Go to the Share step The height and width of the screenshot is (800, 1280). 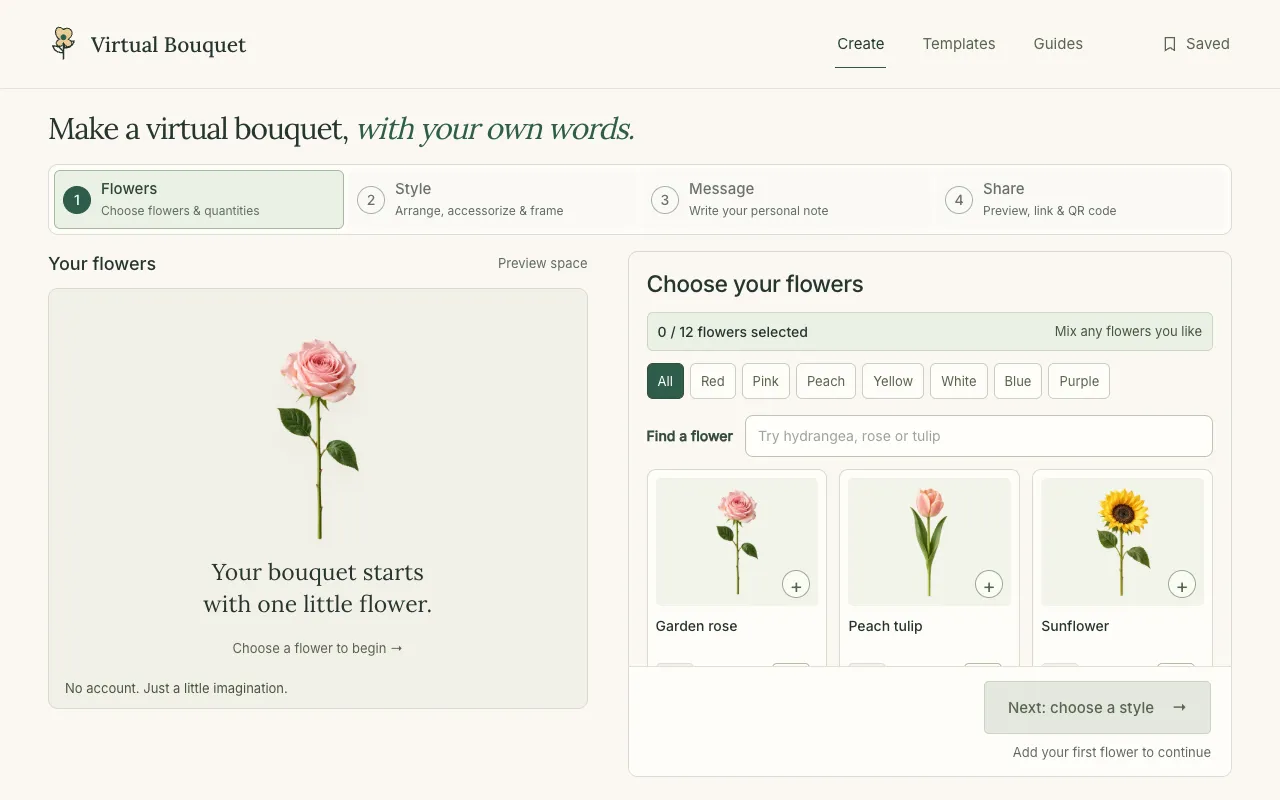click(x=1081, y=199)
